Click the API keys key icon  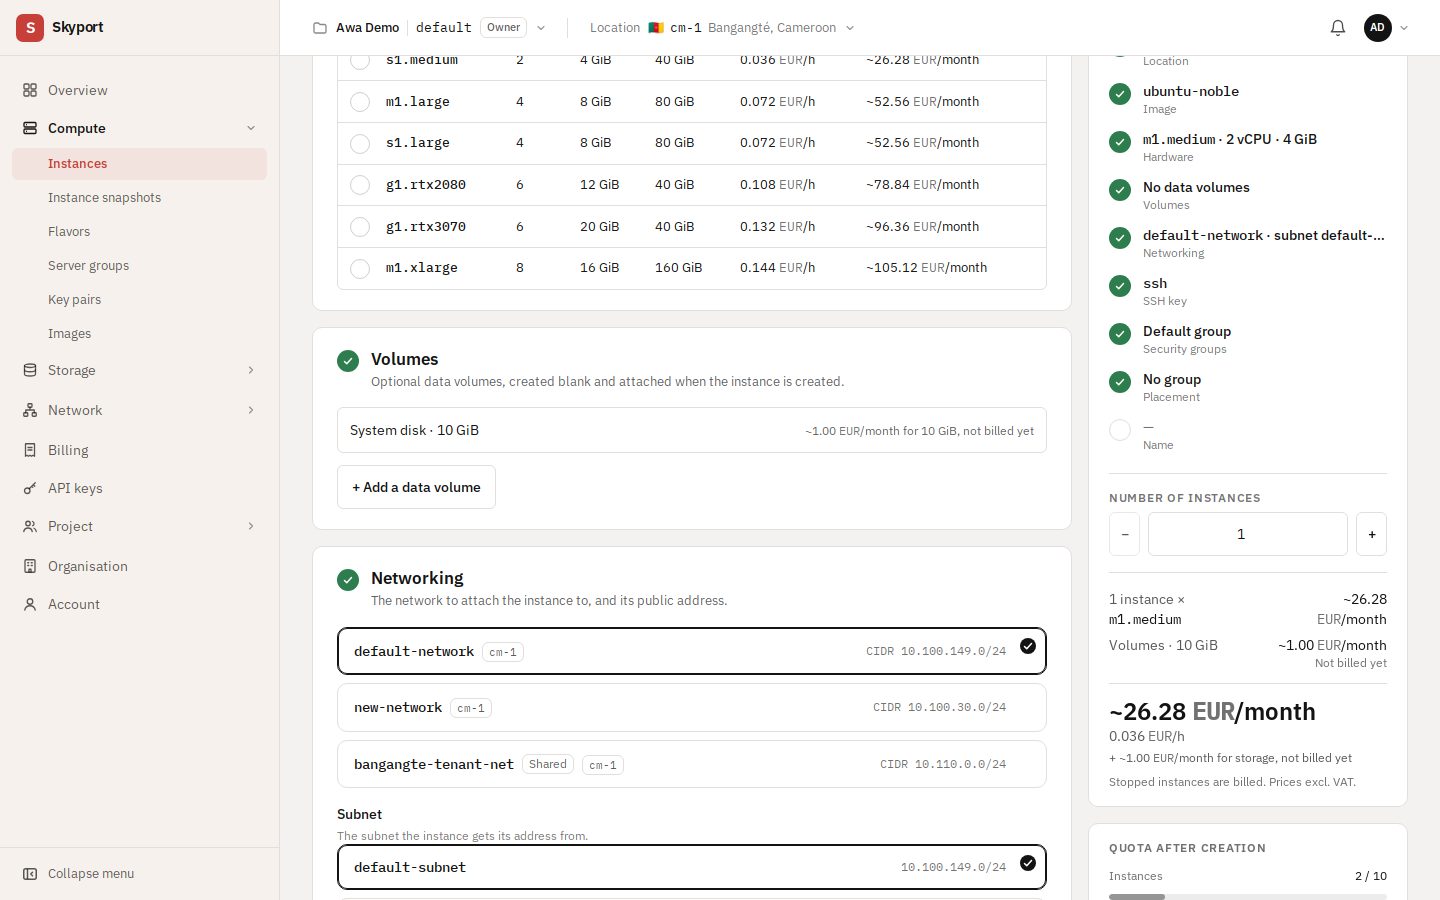pos(30,488)
